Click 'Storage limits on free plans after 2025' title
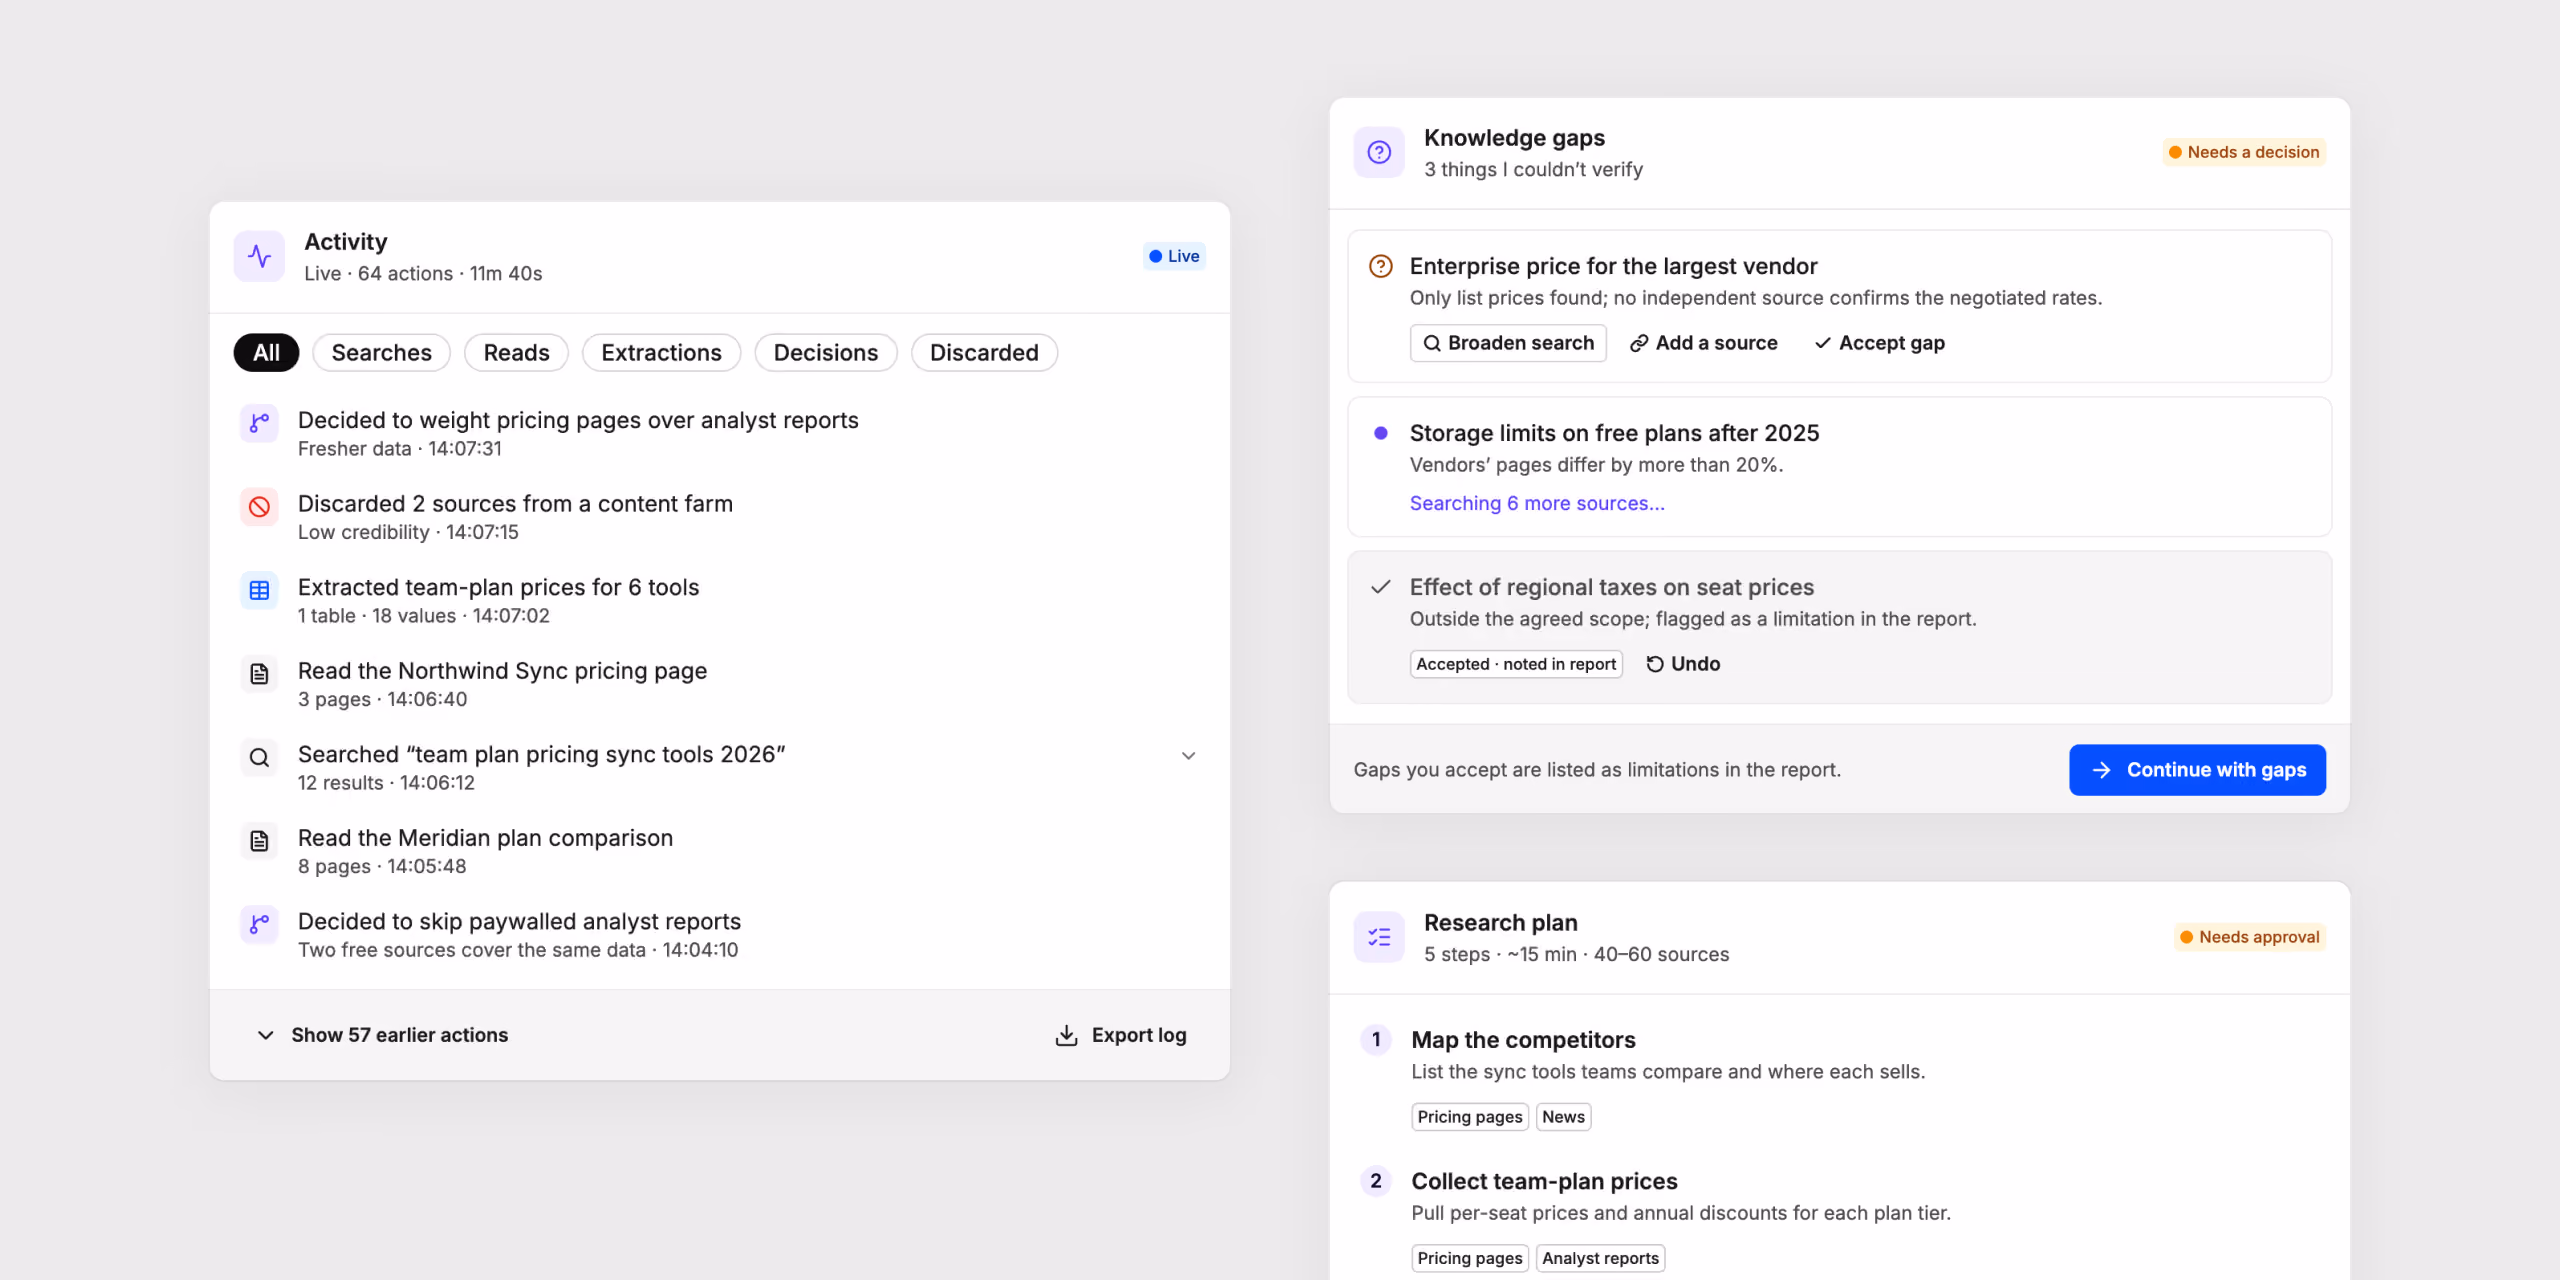 click(x=1614, y=433)
